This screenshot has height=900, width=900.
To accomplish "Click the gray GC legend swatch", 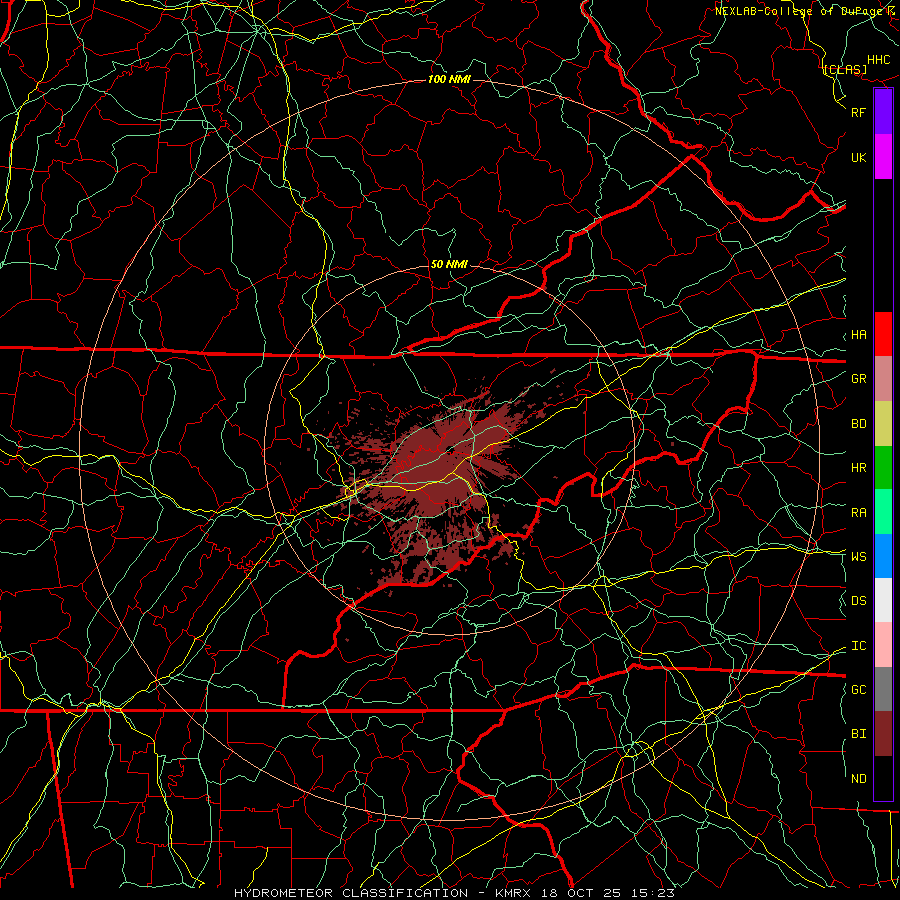I will tap(883, 689).
